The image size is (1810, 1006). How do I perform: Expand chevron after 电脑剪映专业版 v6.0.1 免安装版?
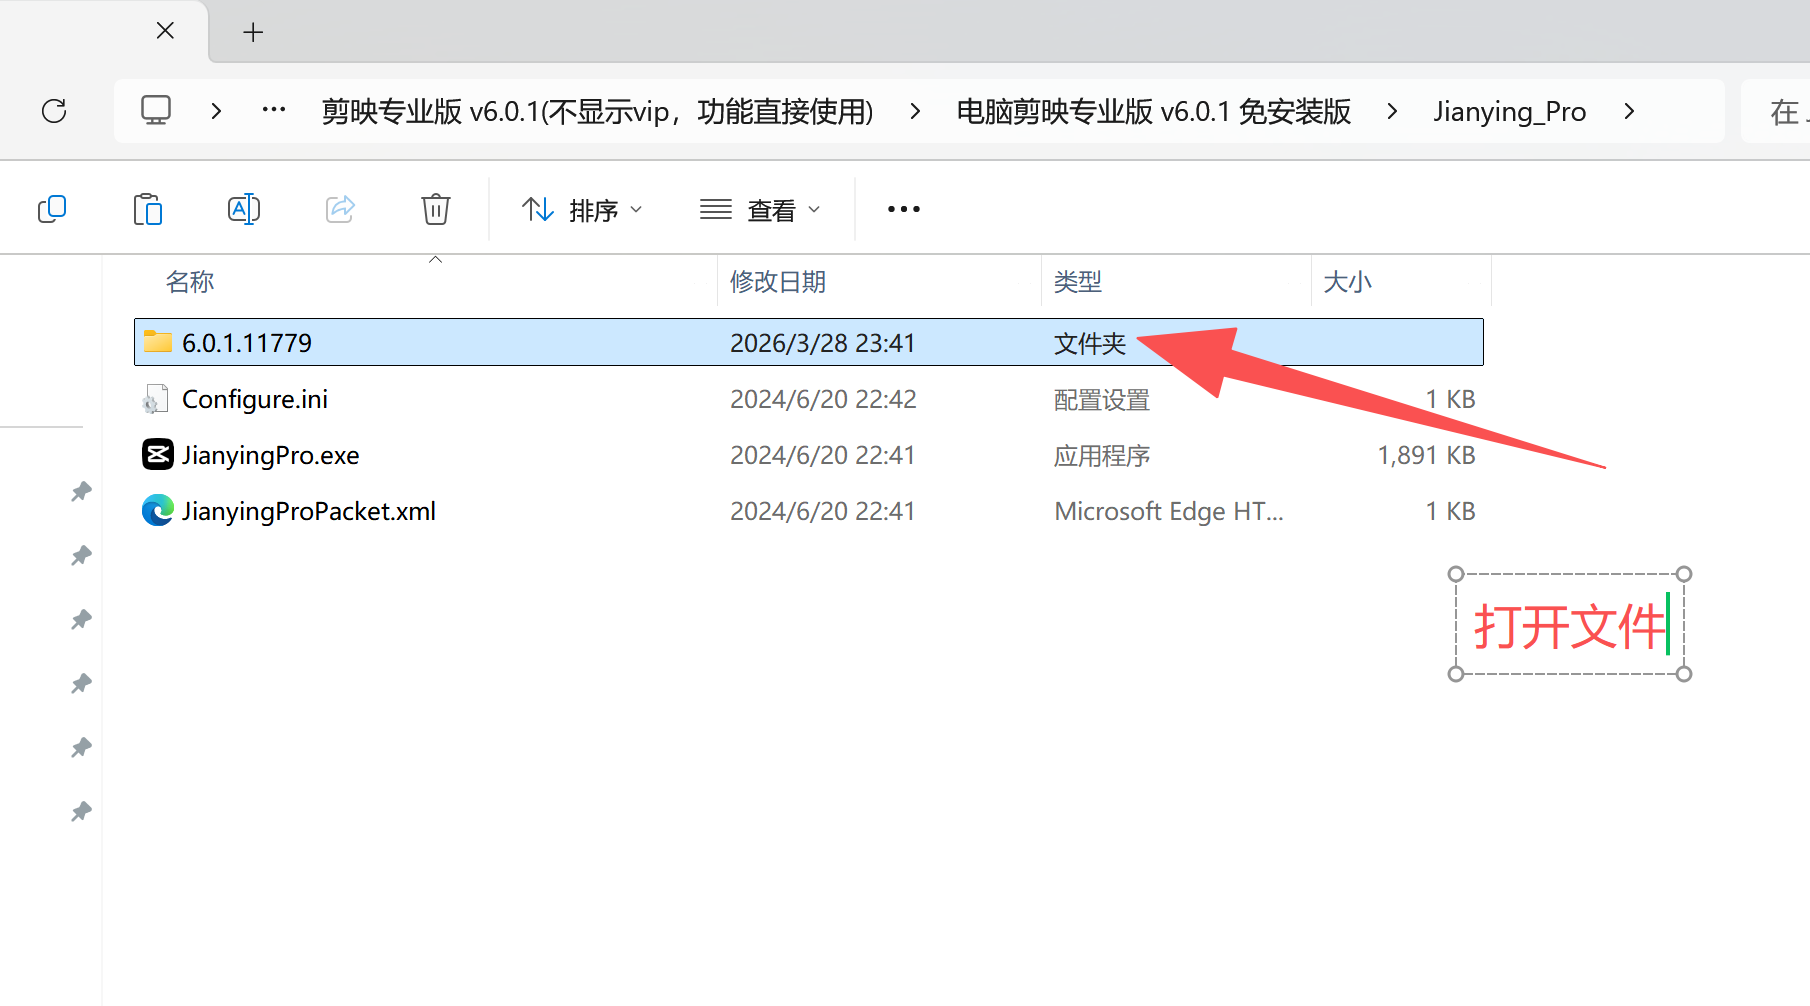click(x=1392, y=111)
